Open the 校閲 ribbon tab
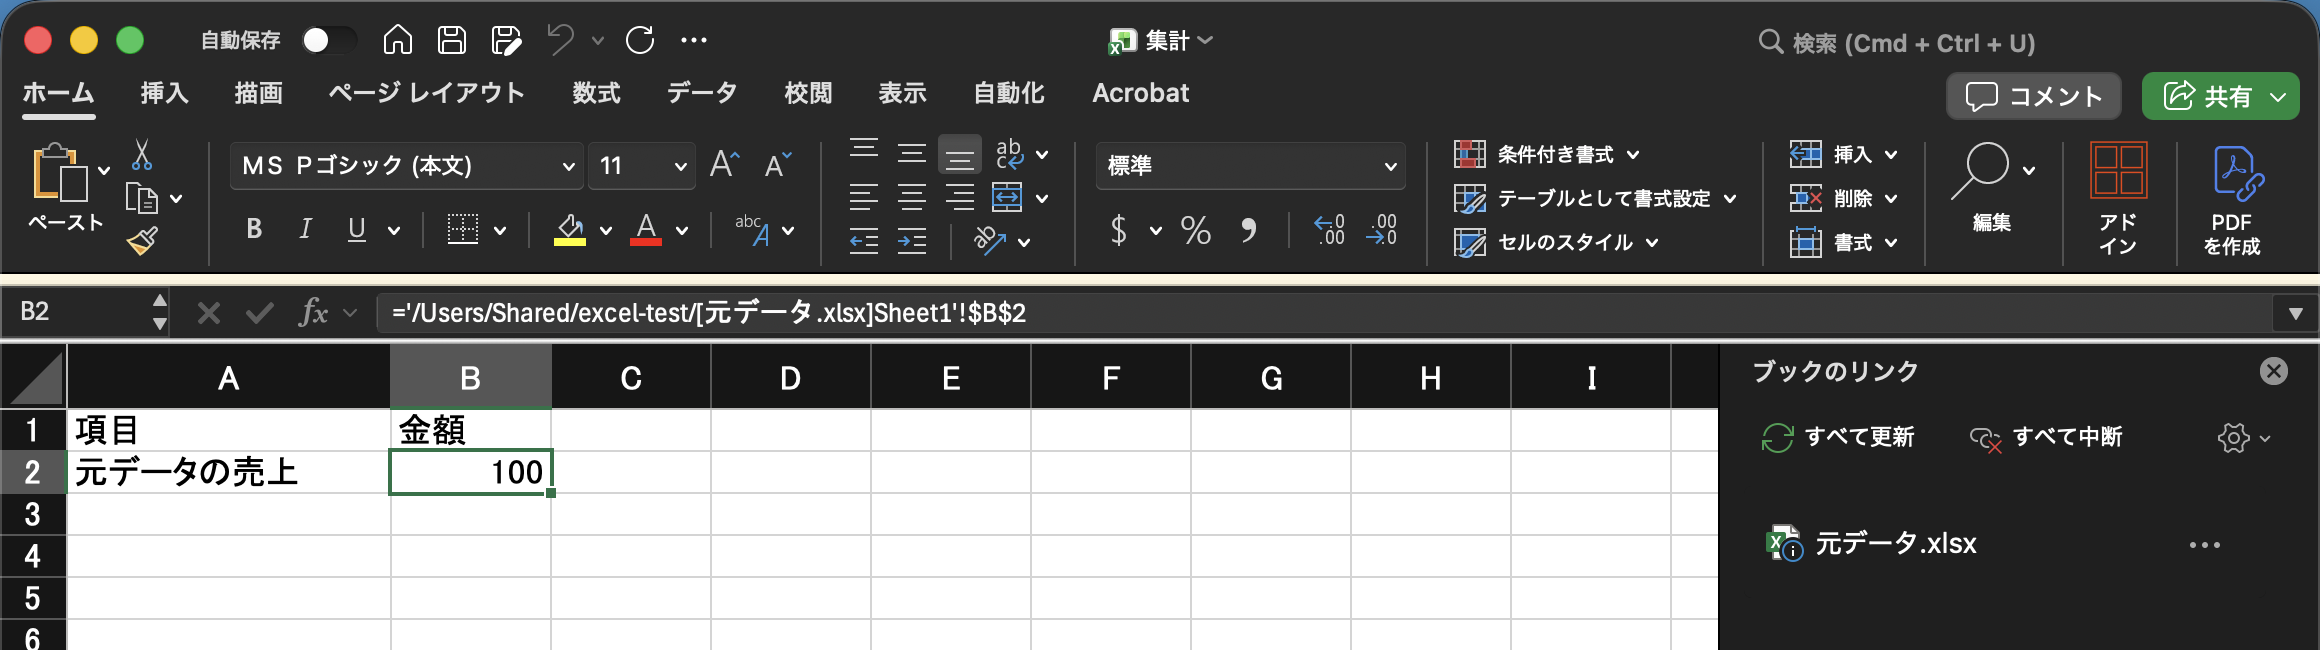Viewport: 2320px width, 650px height. pyautogui.click(x=809, y=93)
